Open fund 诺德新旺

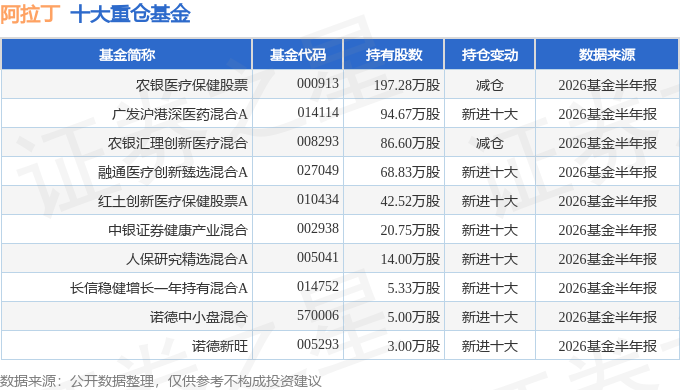click(220, 346)
